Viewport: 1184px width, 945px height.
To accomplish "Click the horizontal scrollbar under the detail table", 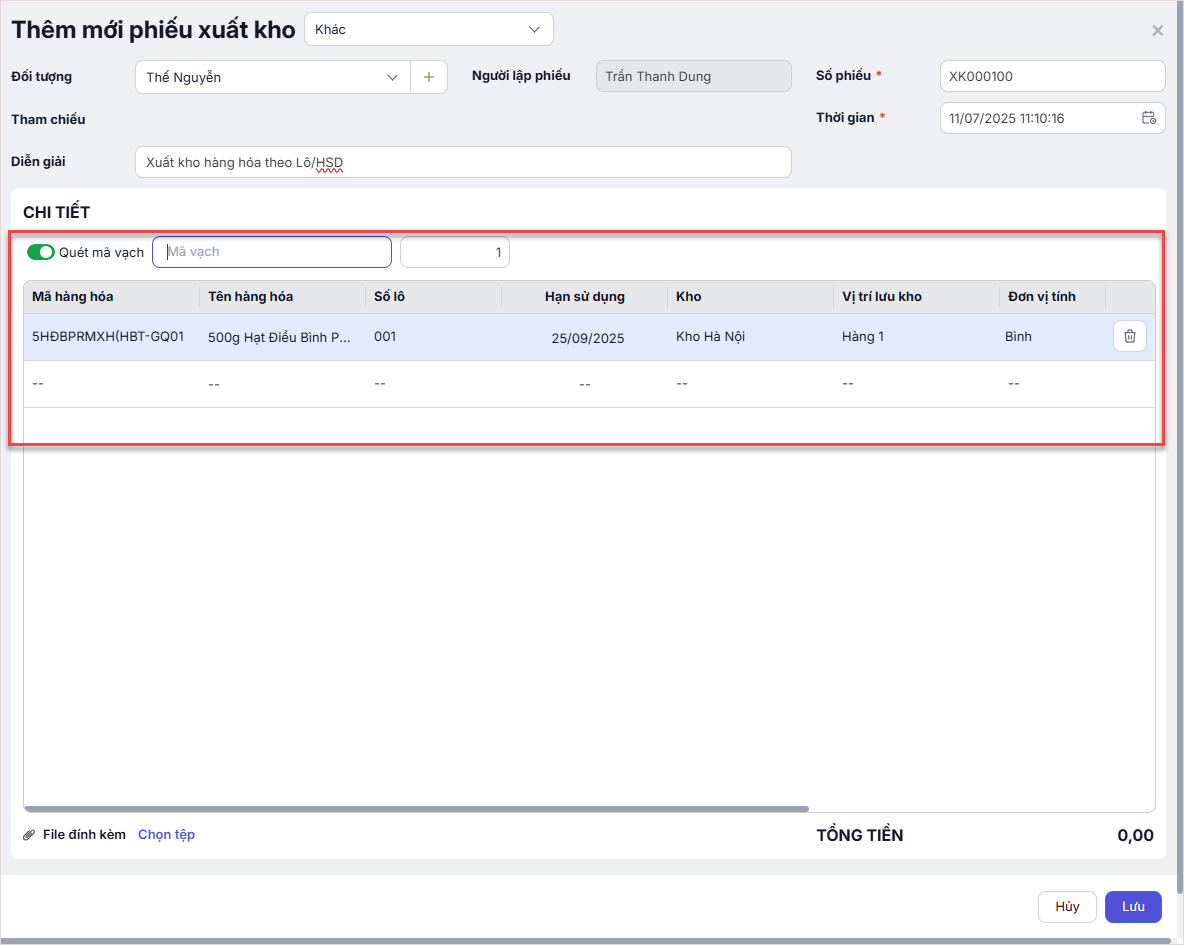I will 415,808.
